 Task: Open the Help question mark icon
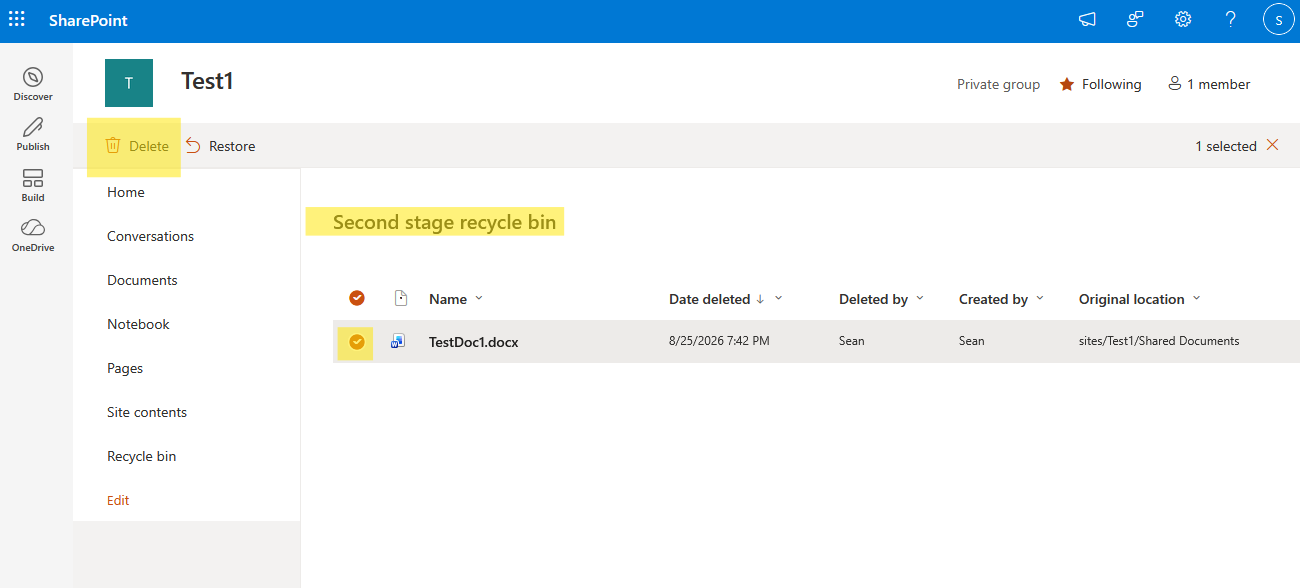[1231, 20]
